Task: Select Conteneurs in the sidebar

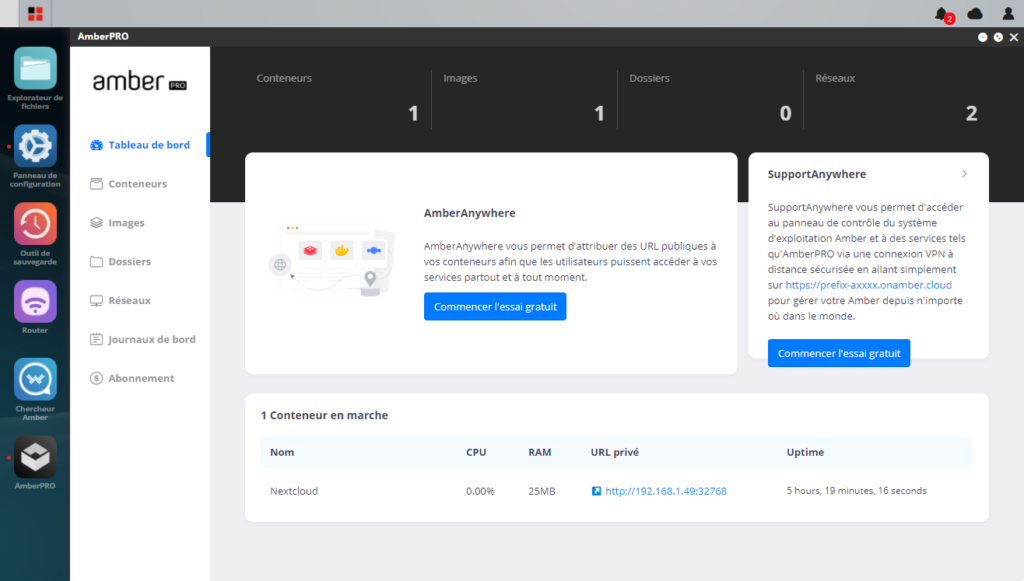Action: click(135, 183)
